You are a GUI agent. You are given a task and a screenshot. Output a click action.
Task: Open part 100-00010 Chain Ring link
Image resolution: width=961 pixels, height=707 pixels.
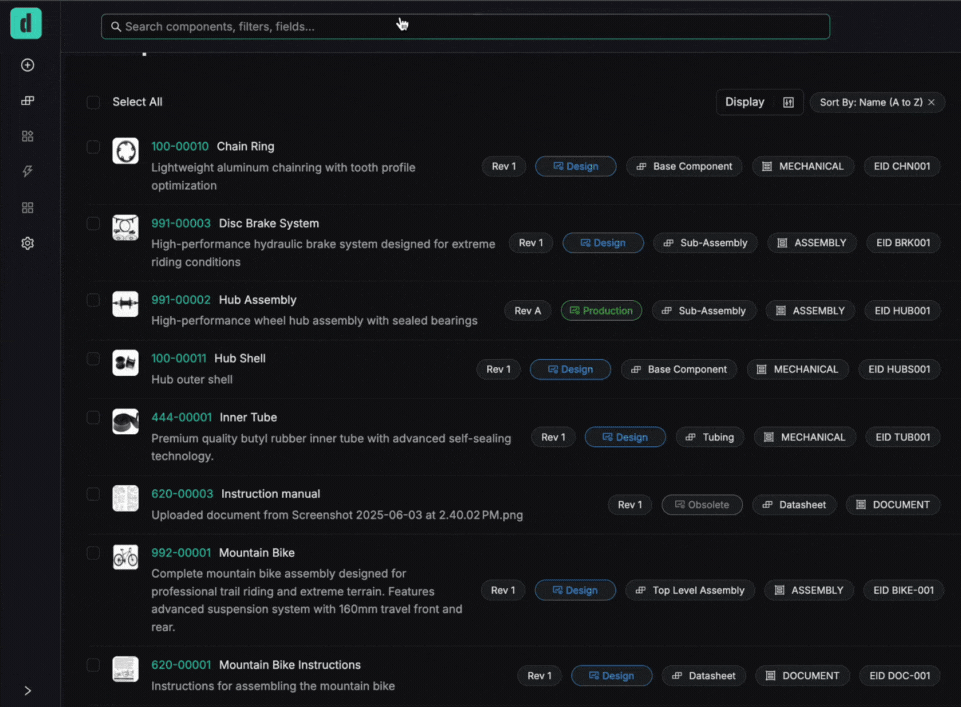[180, 146]
